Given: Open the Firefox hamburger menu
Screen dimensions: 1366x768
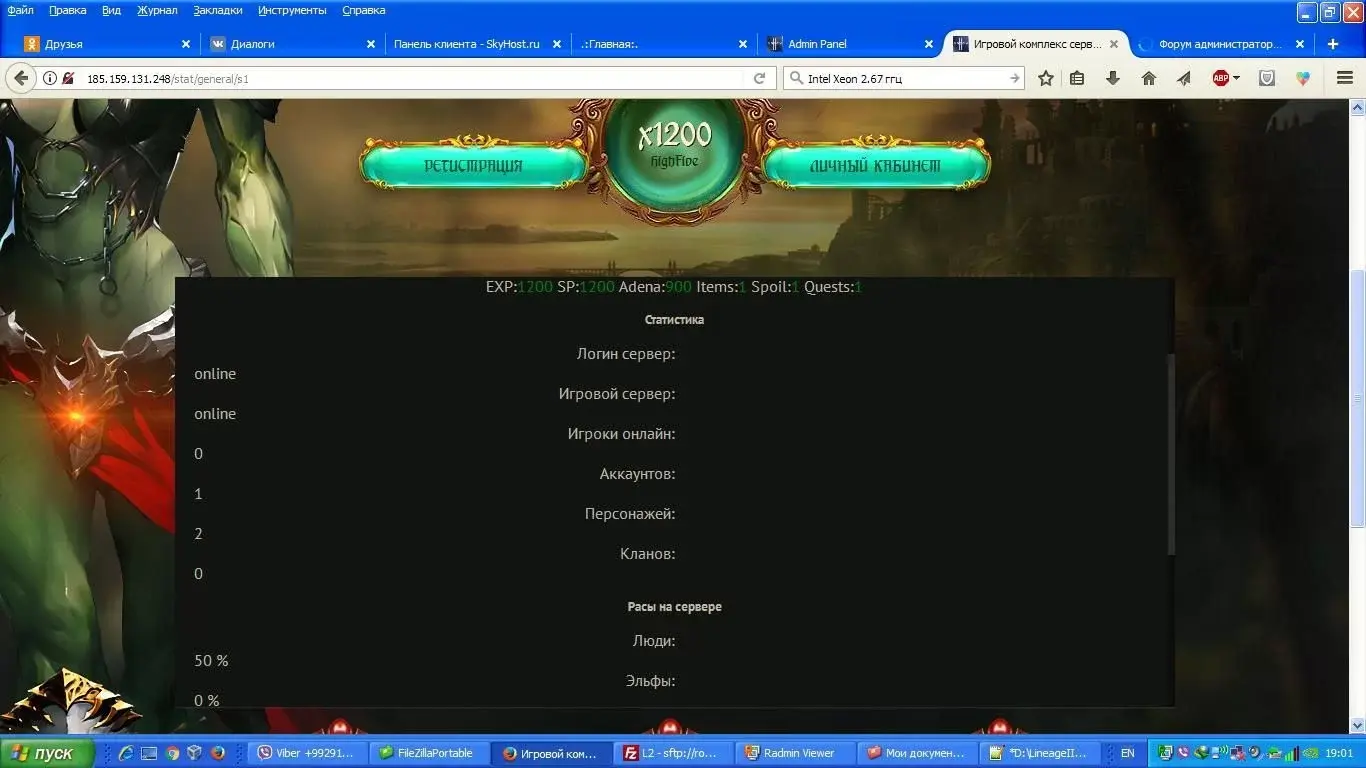Looking at the screenshot, I should (x=1344, y=78).
